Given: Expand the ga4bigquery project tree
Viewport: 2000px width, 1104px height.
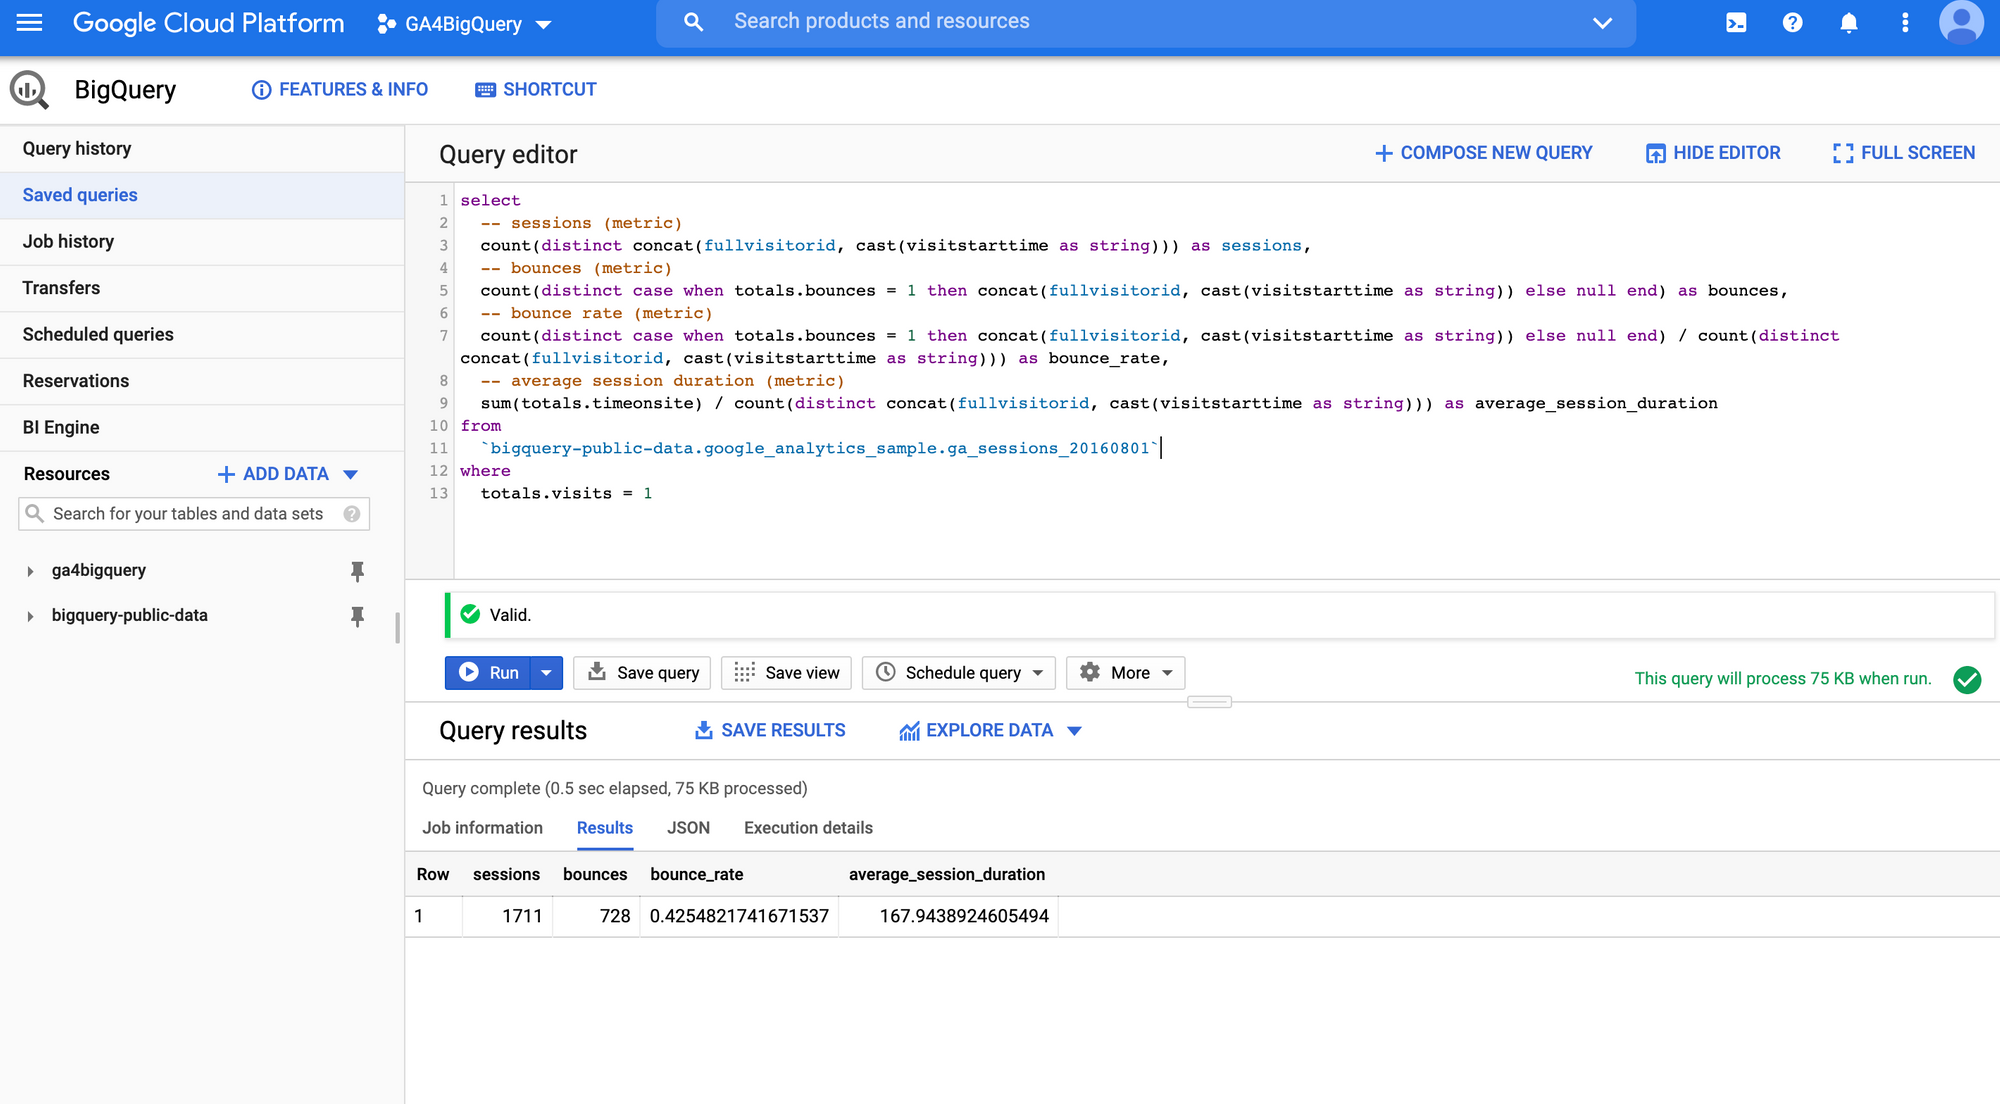Looking at the screenshot, I should click(30, 571).
